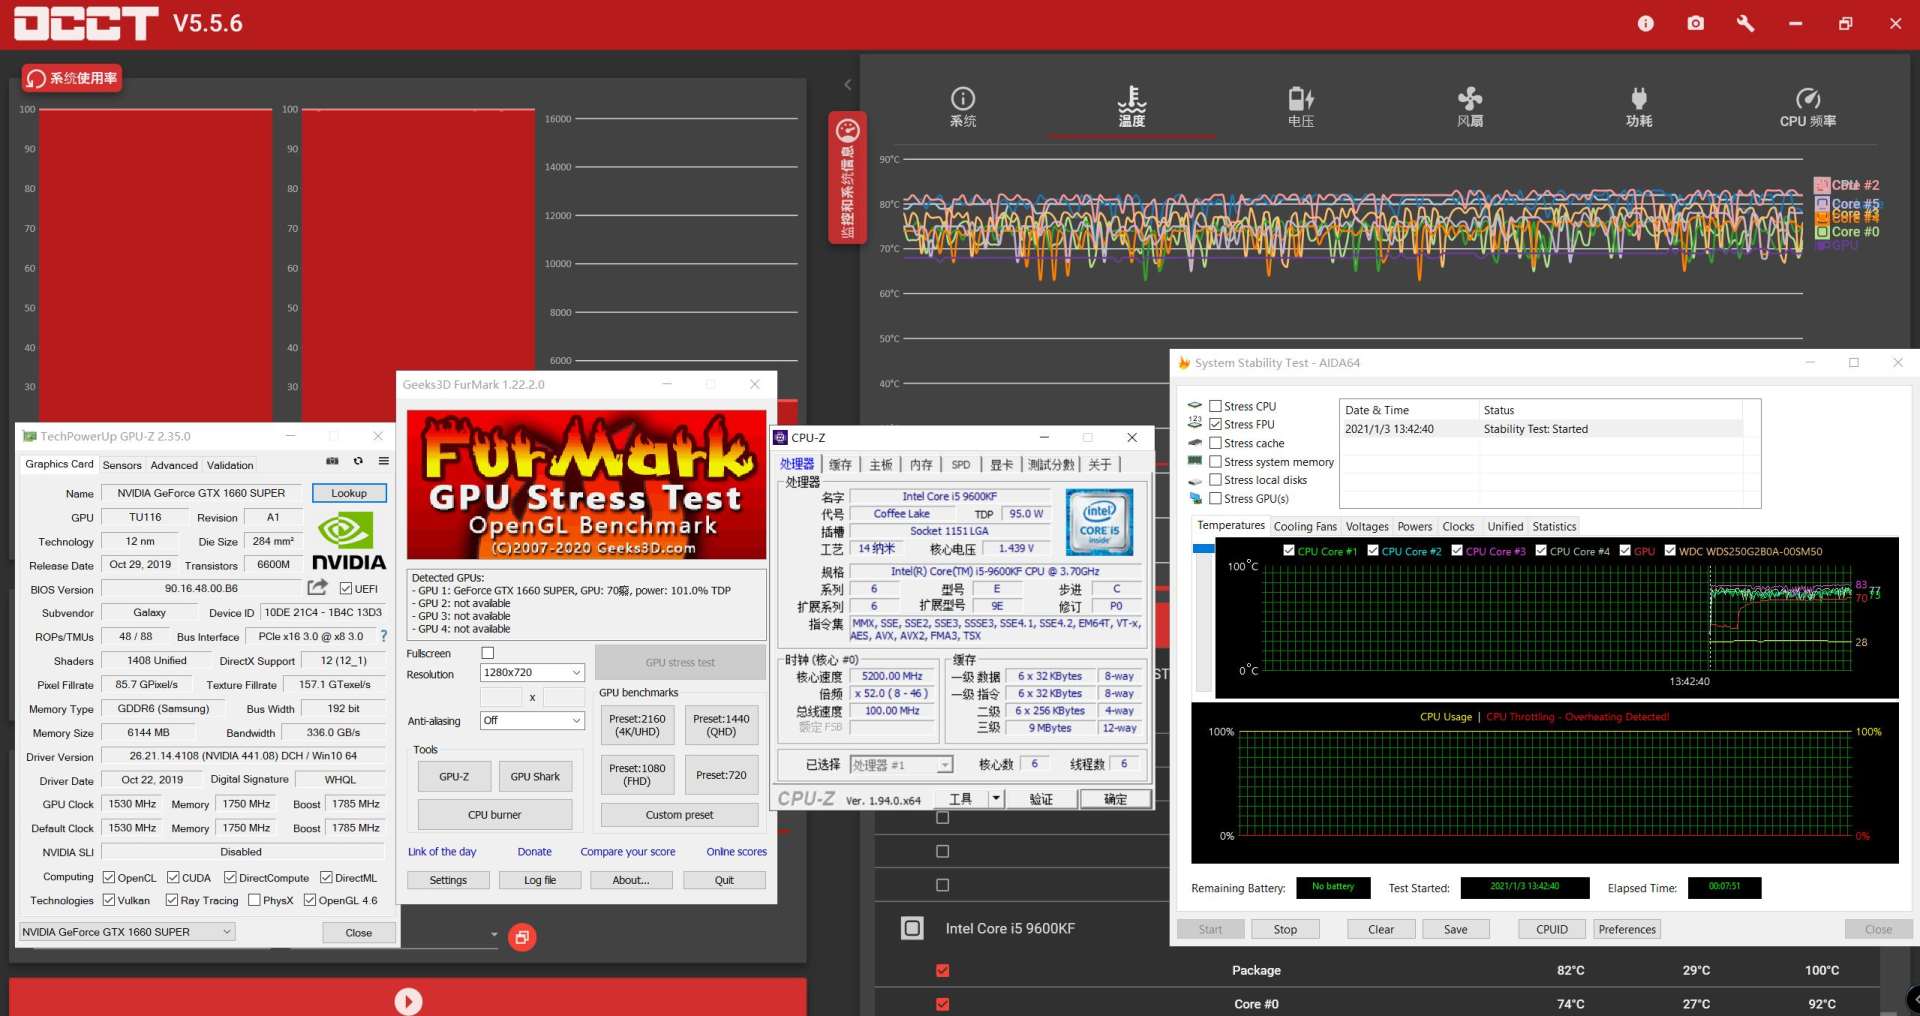Screen dimensions: 1920x1016
Task: Click Stress system memory chip icon
Action: pos(1194,462)
